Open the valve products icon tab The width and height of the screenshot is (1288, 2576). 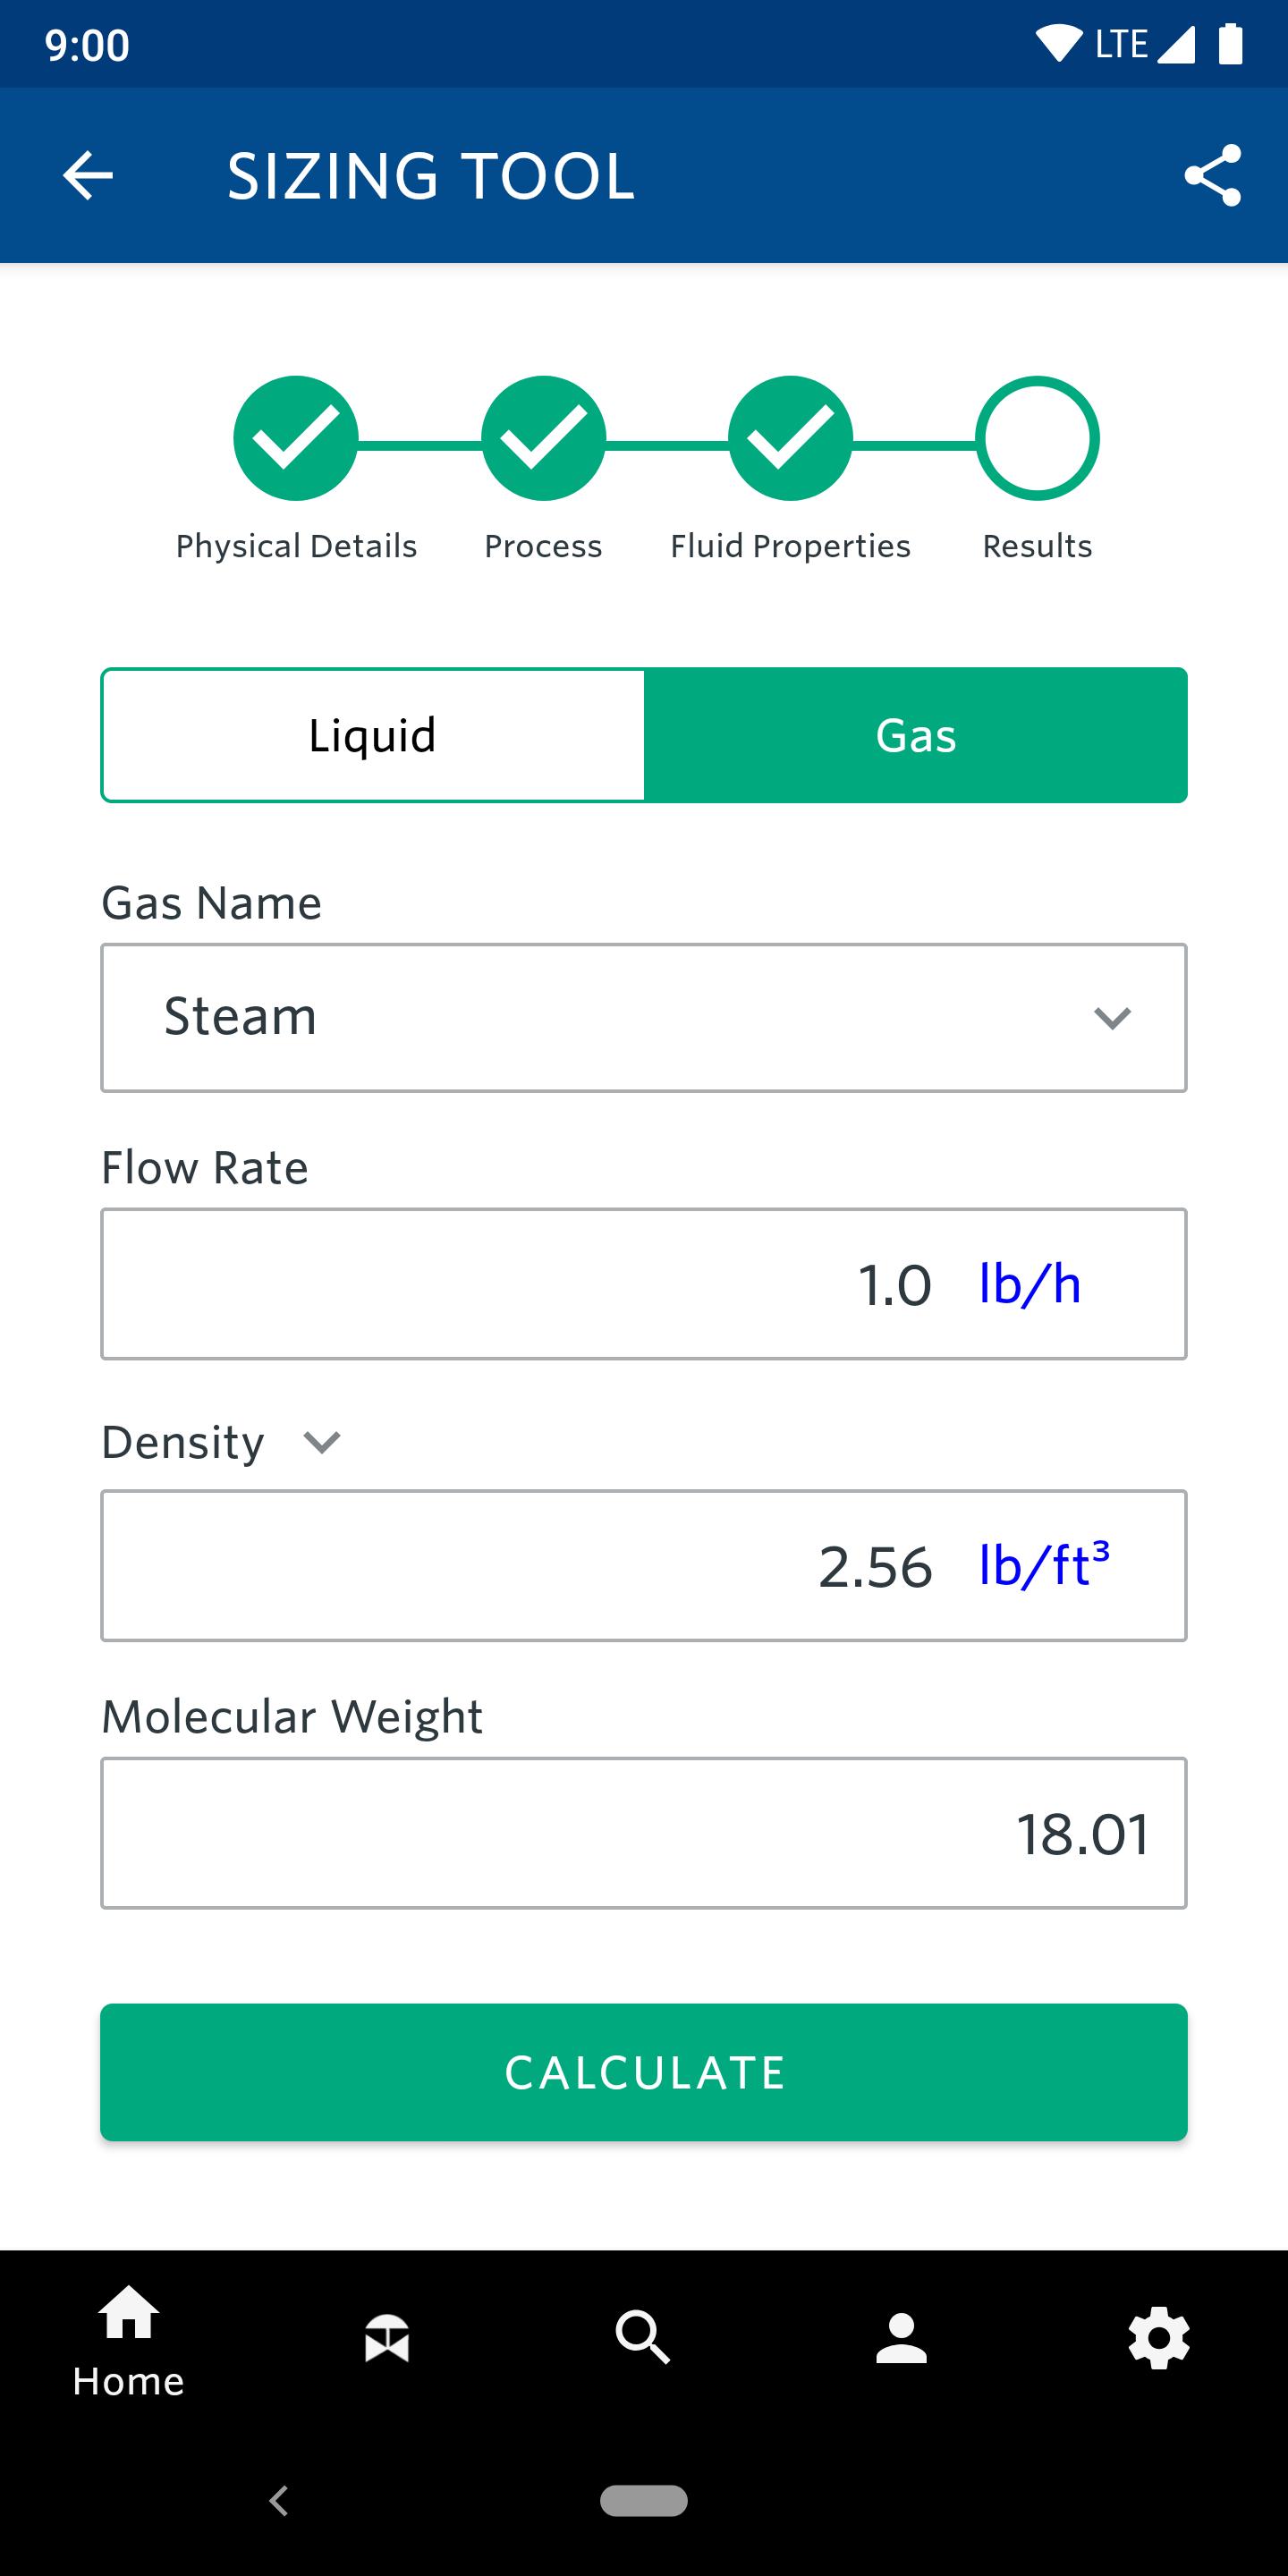pos(387,2340)
